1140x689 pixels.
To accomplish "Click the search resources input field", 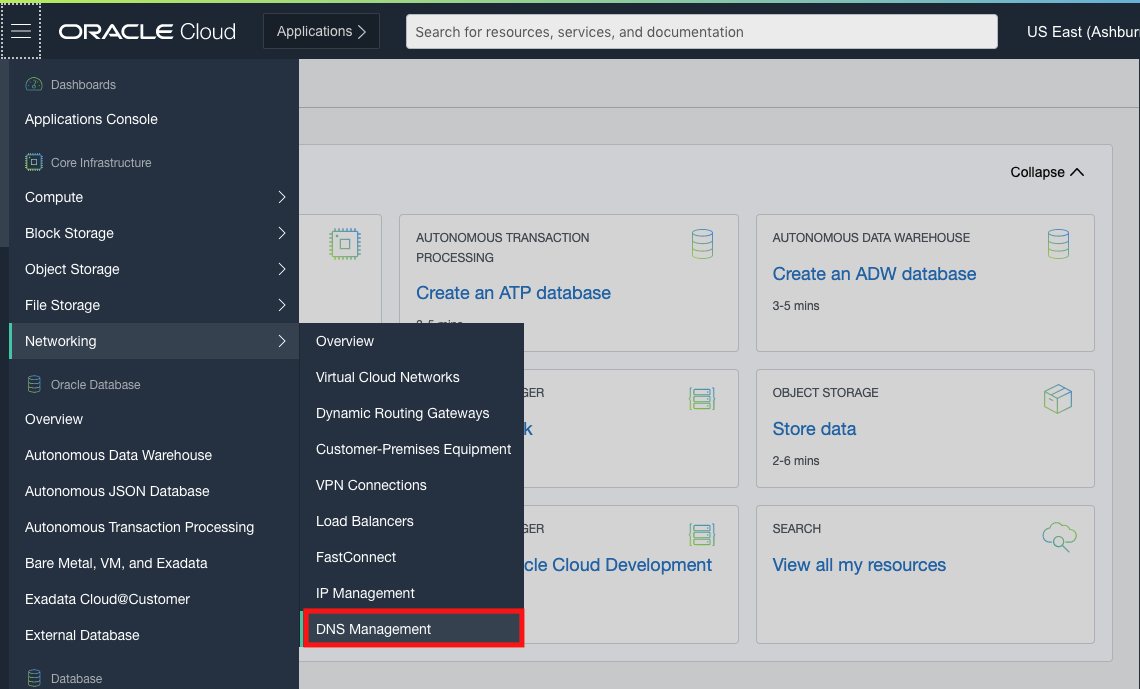I will point(700,31).
